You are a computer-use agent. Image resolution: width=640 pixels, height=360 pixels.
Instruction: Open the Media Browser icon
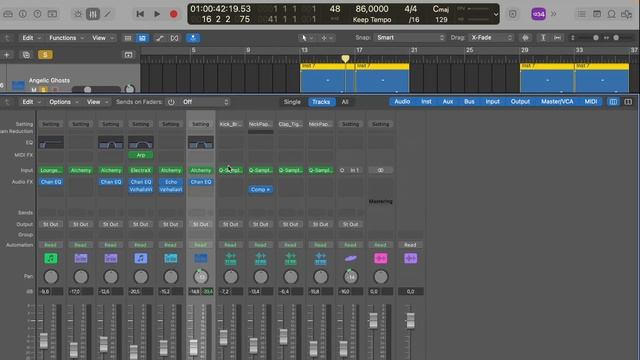tap(627, 14)
